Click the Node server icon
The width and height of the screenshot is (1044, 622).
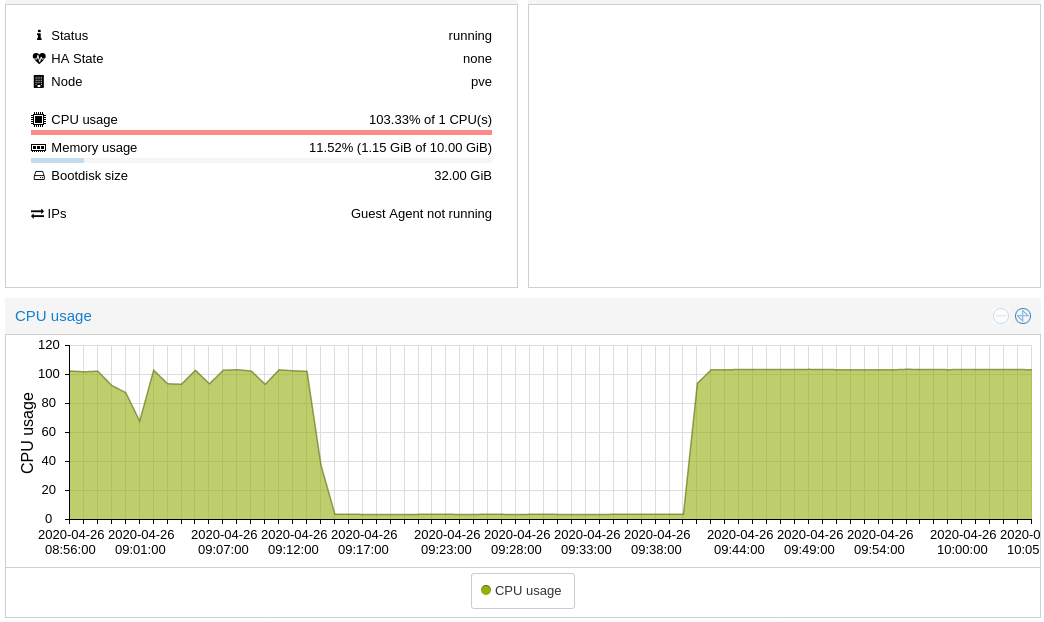(x=39, y=81)
